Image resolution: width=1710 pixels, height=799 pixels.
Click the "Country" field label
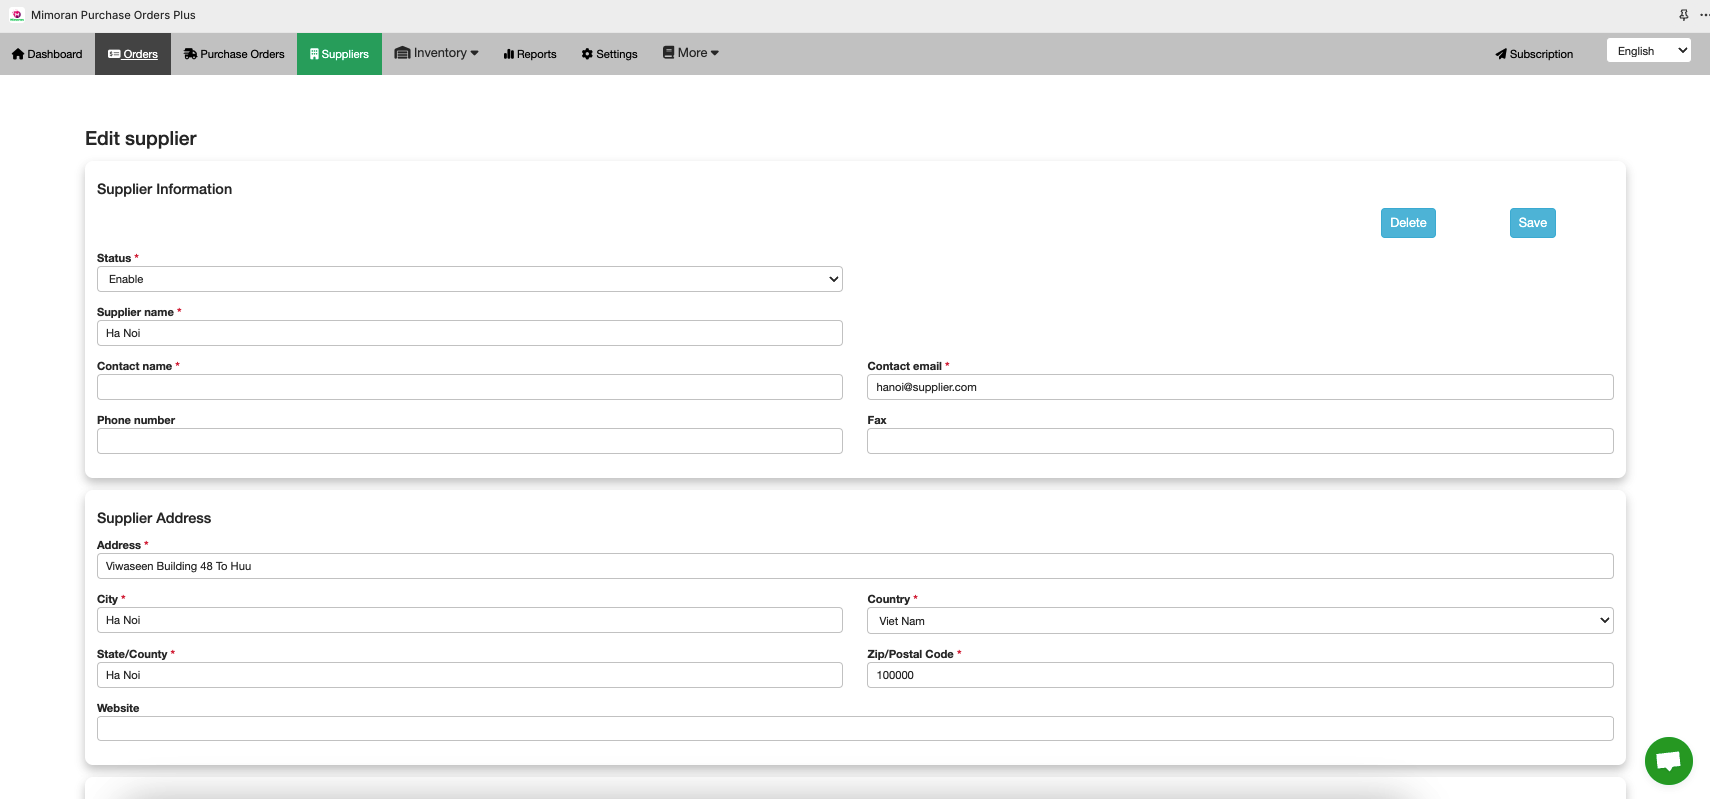(888, 599)
